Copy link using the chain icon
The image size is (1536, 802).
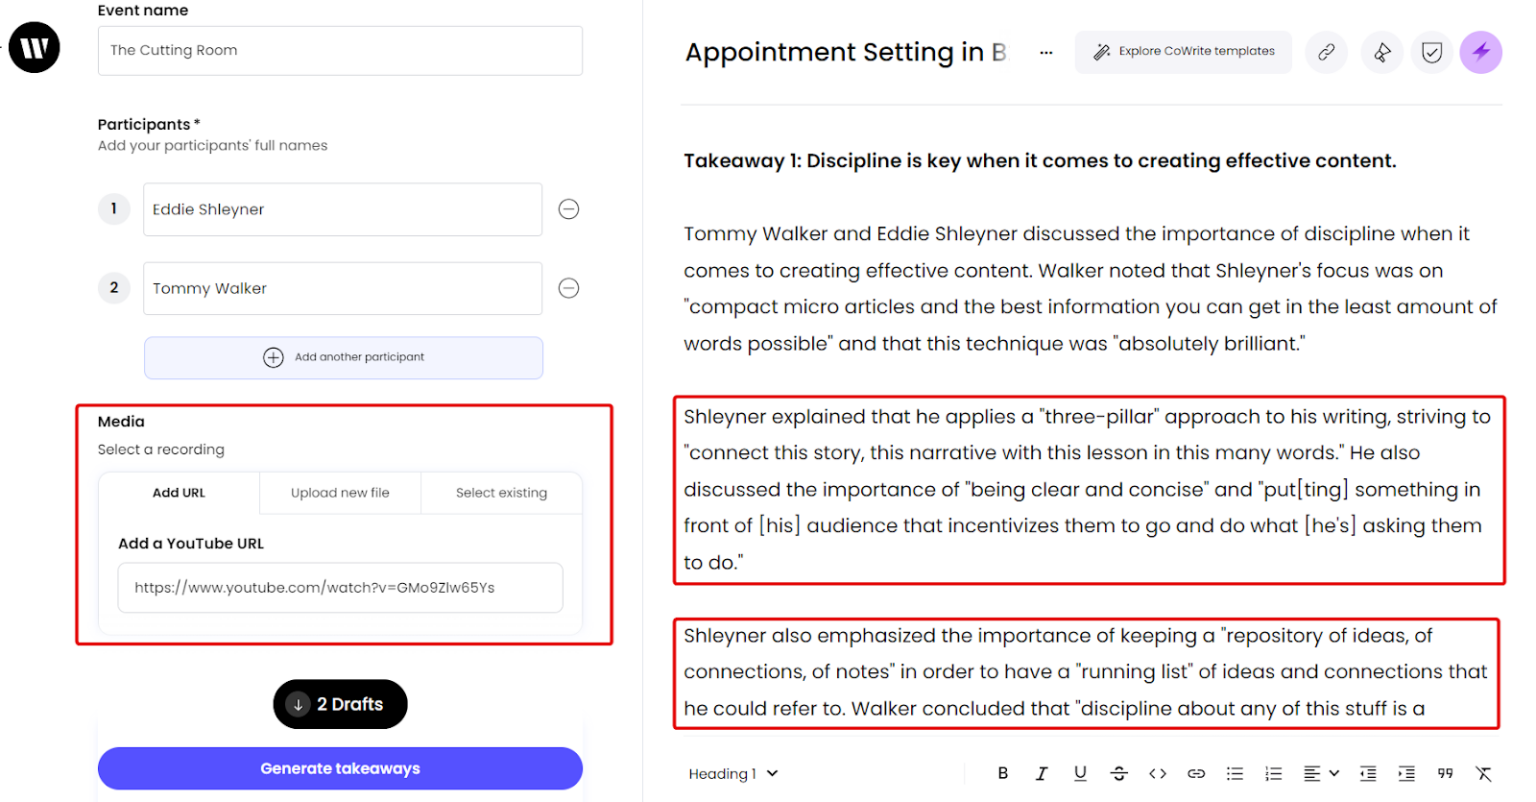pyautogui.click(x=1326, y=52)
